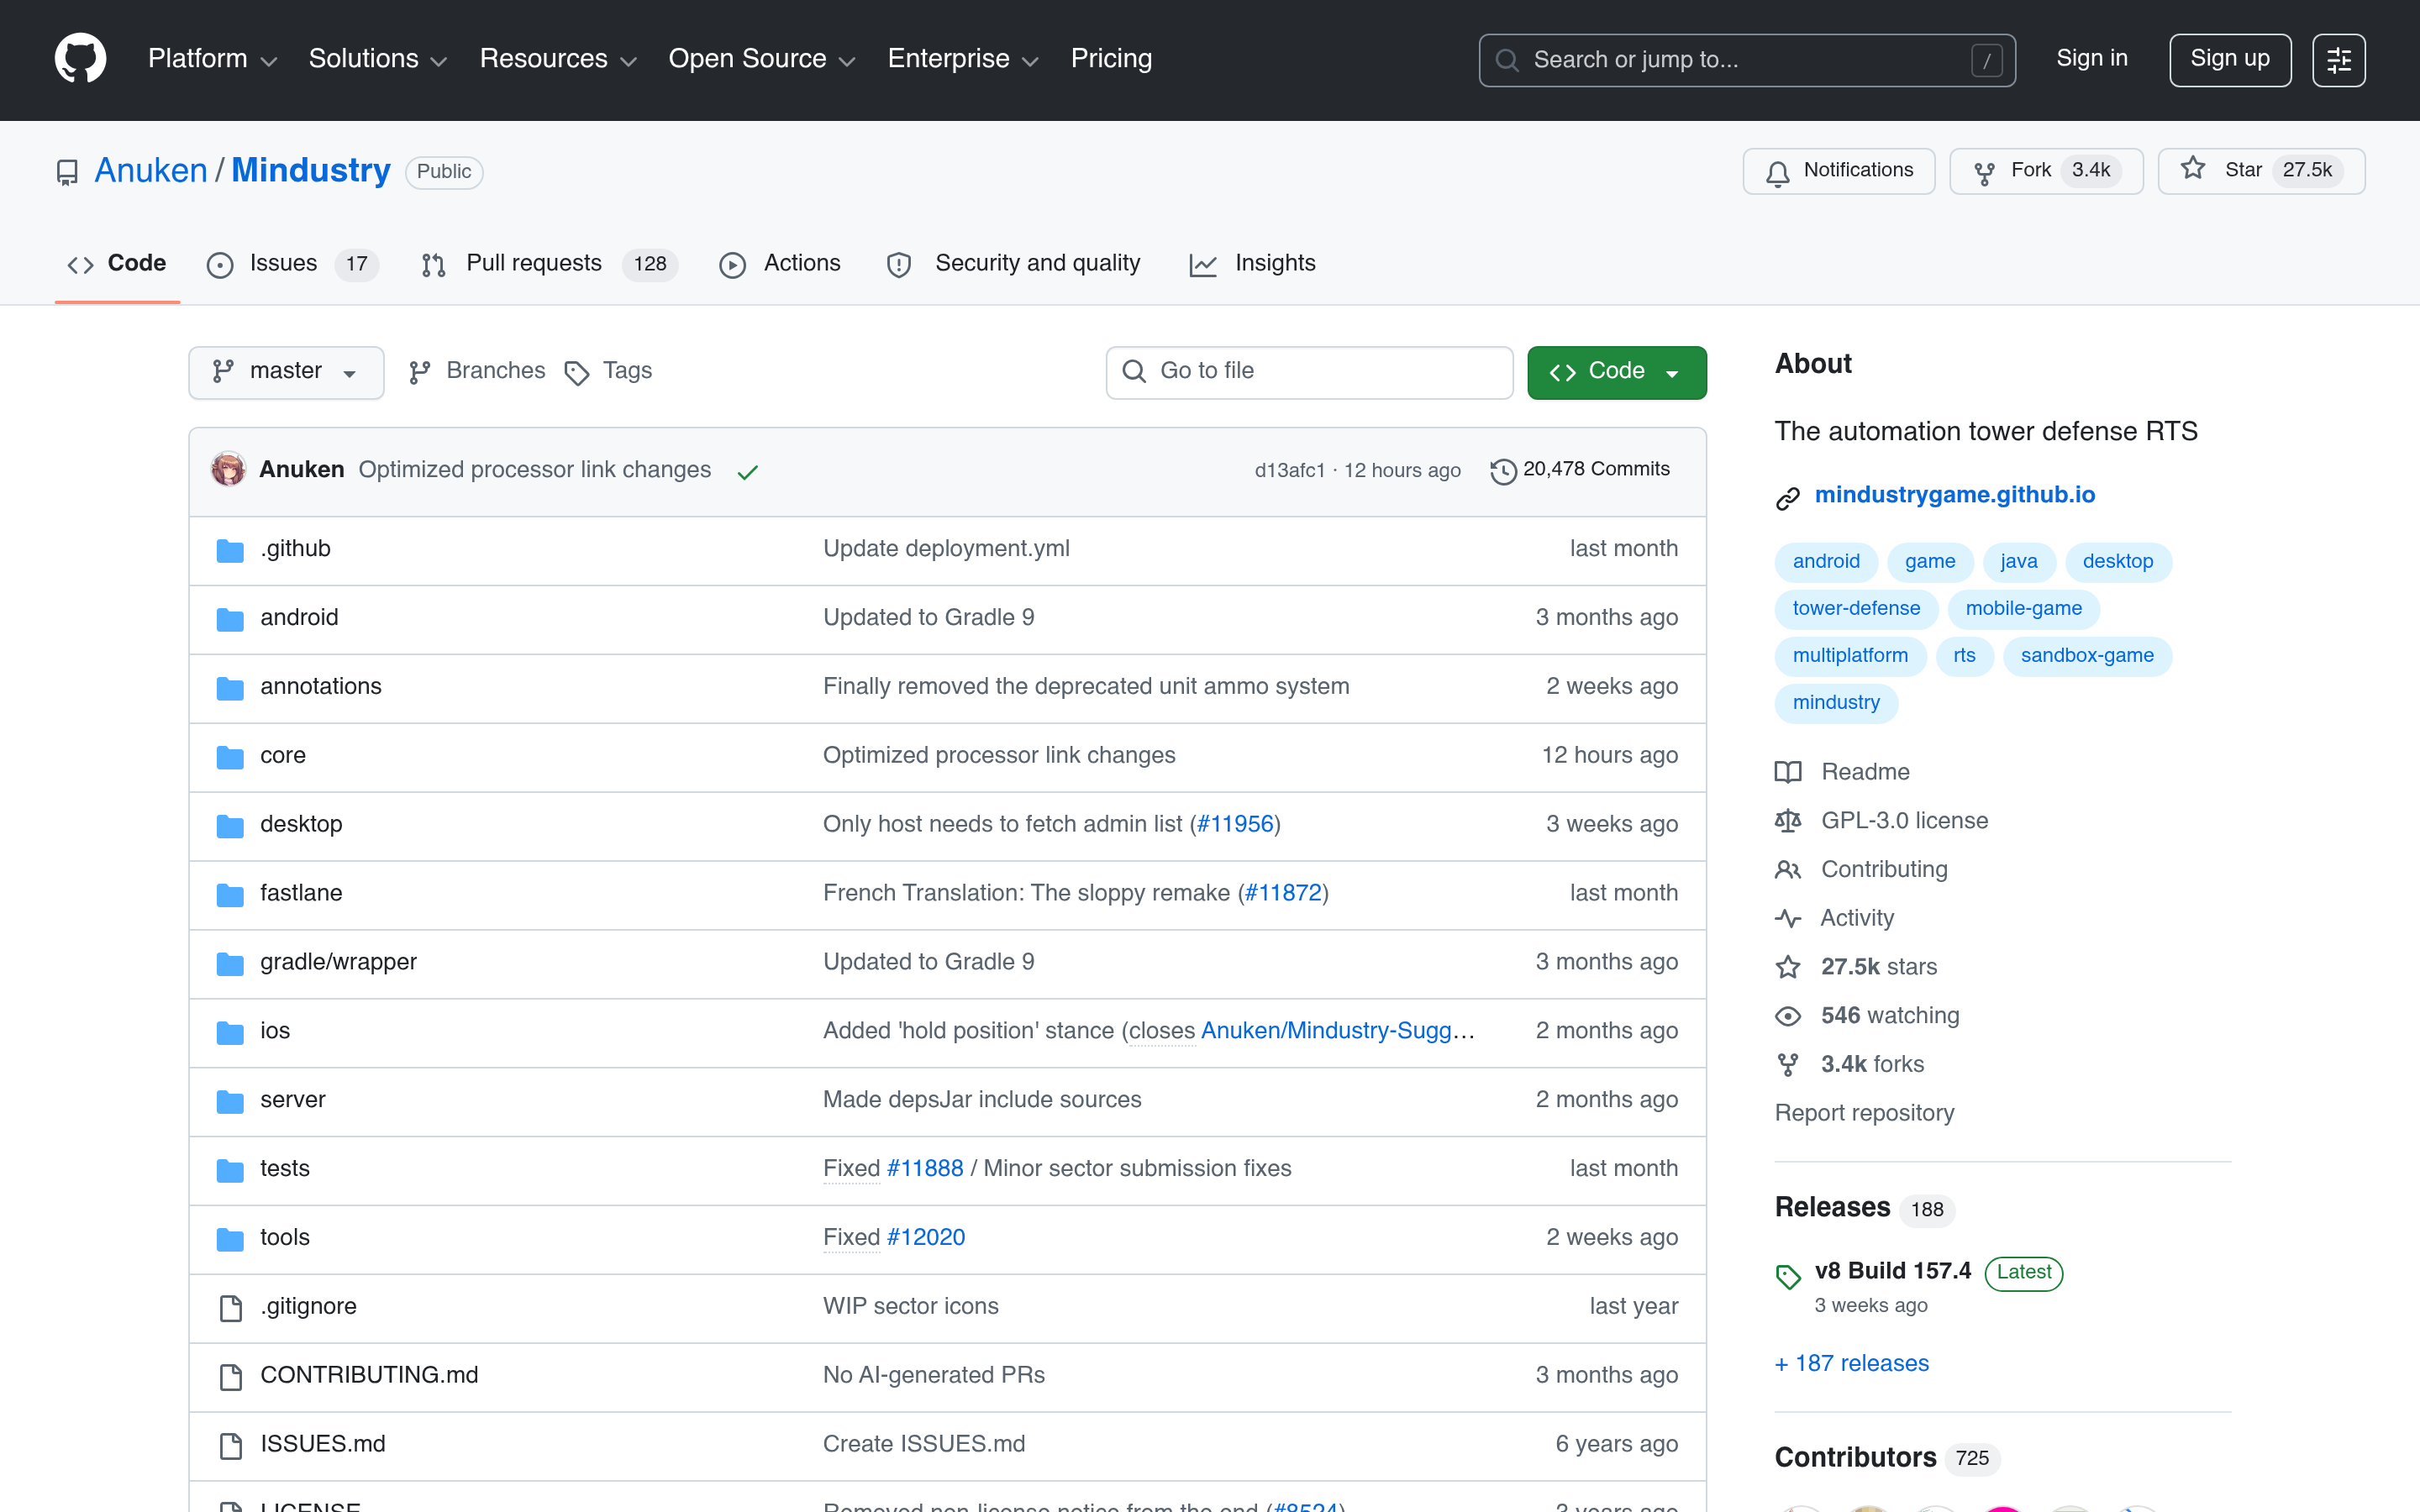Screen dimensions: 2420x1512
Task: Switch to the Issues tab
Action: (x=292, y=264)
